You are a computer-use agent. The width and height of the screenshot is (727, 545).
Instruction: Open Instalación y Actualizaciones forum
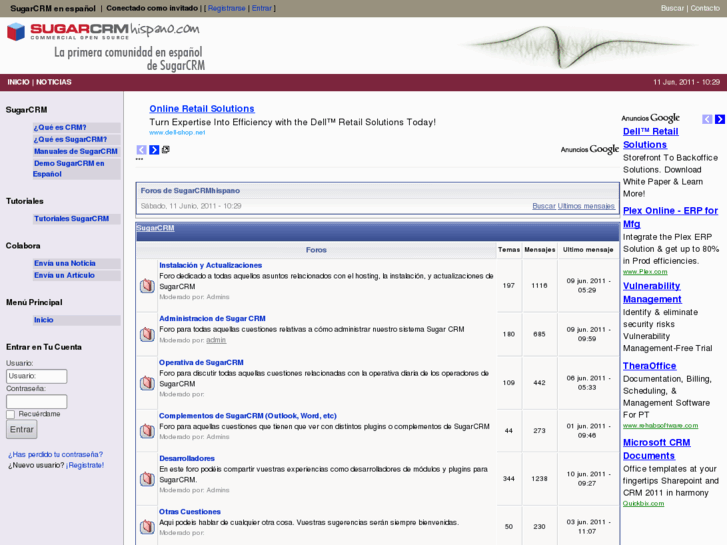tap(210, 265)
